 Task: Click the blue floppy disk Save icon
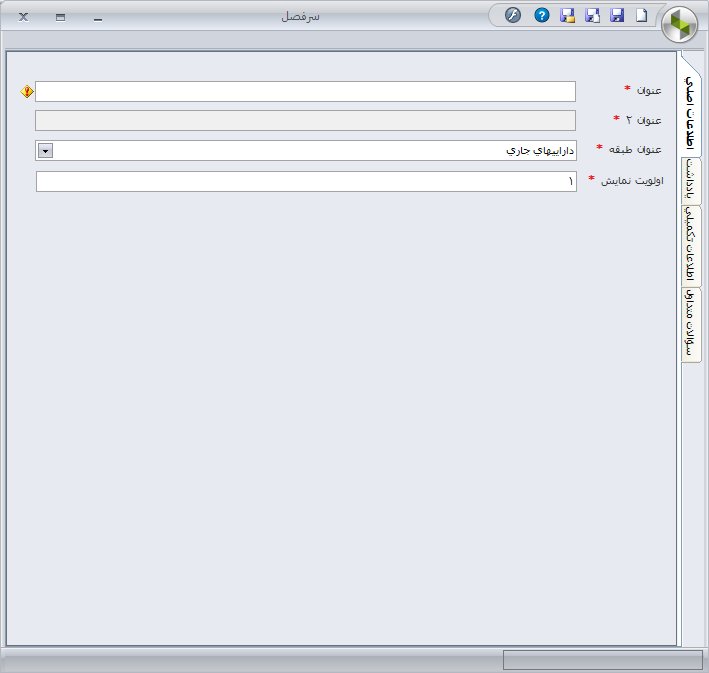click(617, 16)
